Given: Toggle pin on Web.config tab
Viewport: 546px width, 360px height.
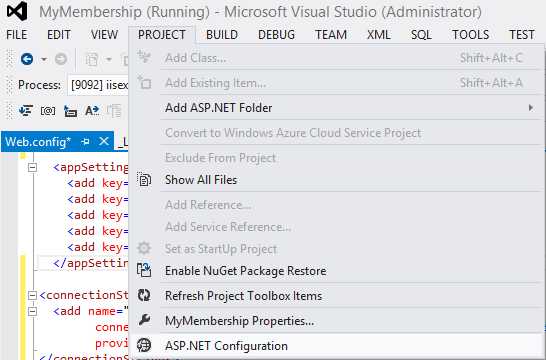Looking at the screenshot, I should pos(85,142).
